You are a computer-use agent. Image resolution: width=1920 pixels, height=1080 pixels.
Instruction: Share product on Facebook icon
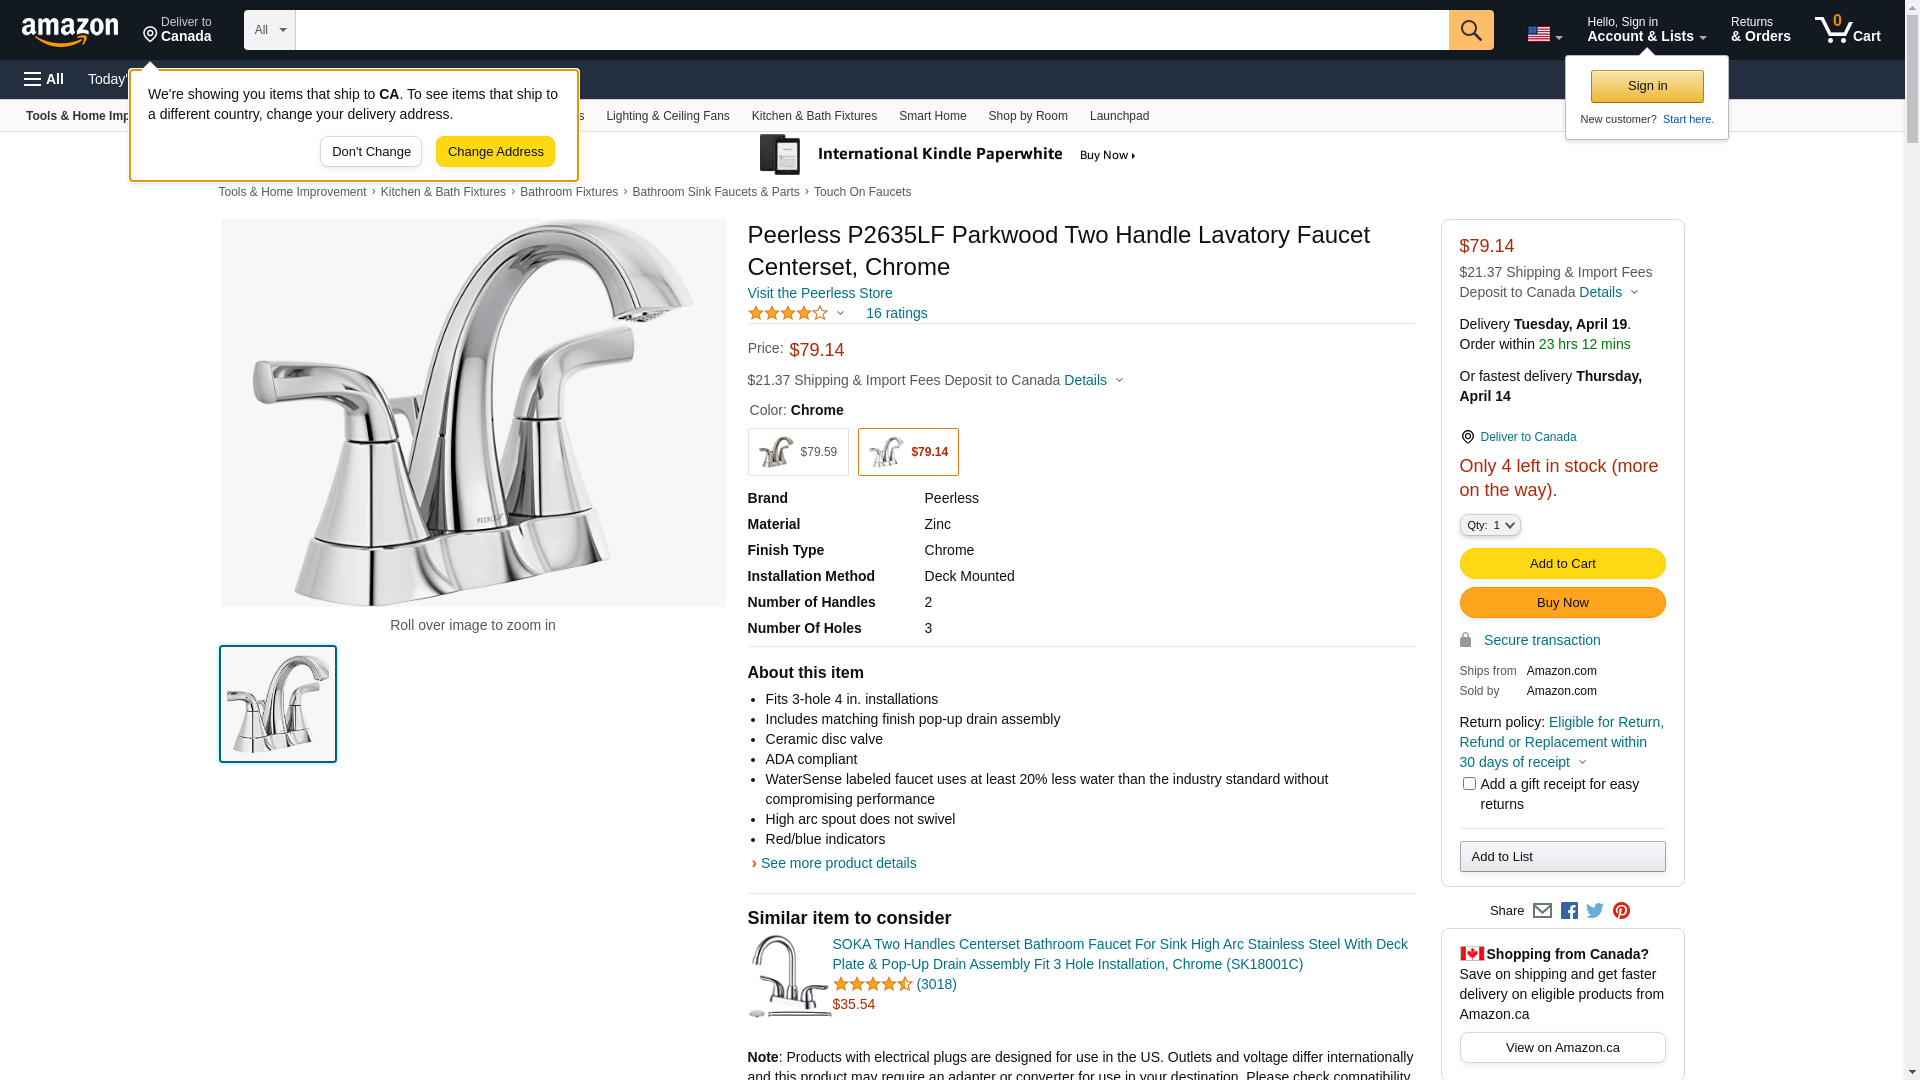(1569, 911)
